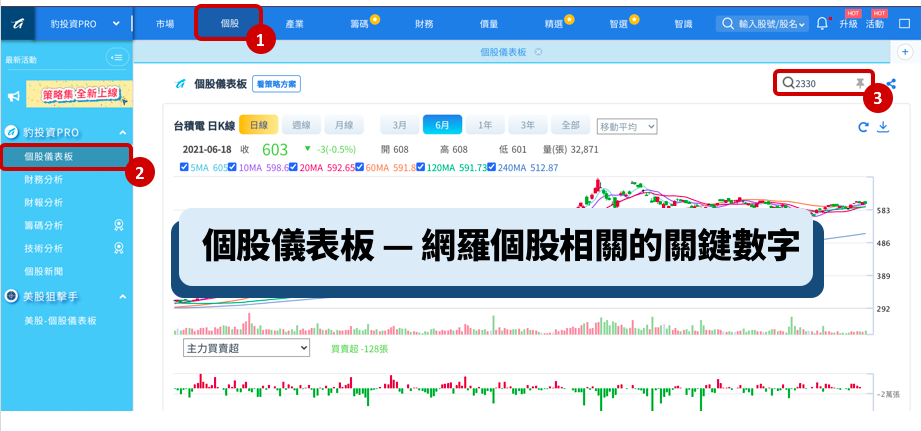Viewport: 921px width, 431px height.
Task: Download the chart data
Action: pyautogui.click(x=882, y=127)
